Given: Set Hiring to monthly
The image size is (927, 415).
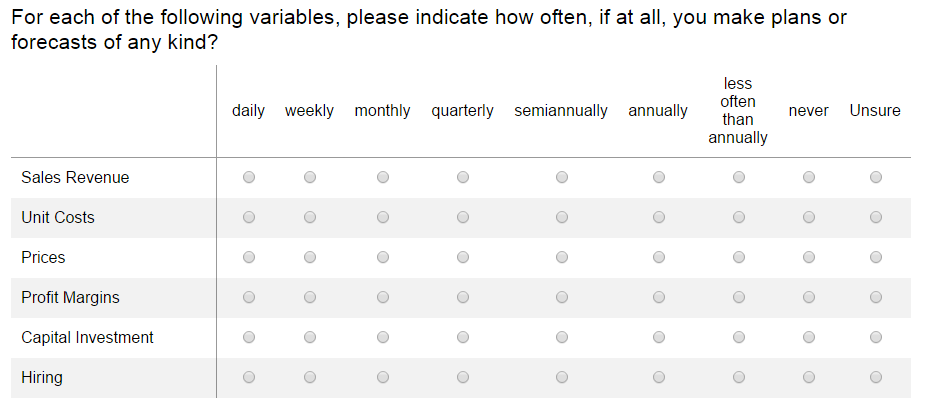Looking at the screenshot, I should pos(383,377).
